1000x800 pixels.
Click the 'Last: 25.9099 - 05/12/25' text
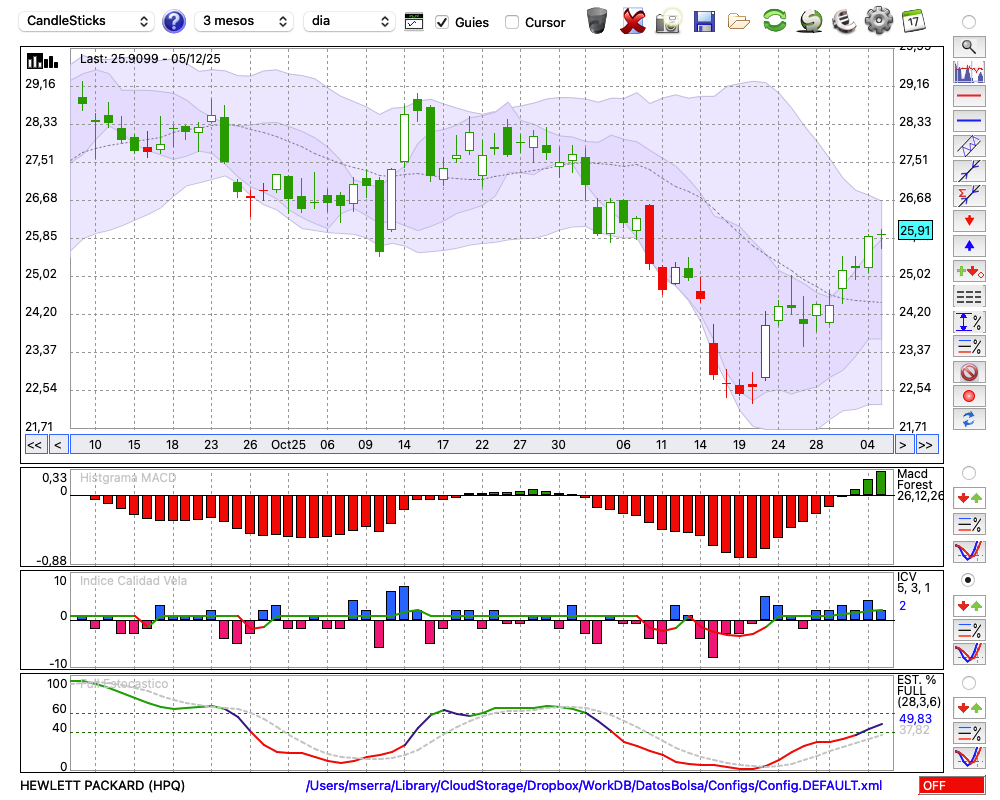point(150,59)
